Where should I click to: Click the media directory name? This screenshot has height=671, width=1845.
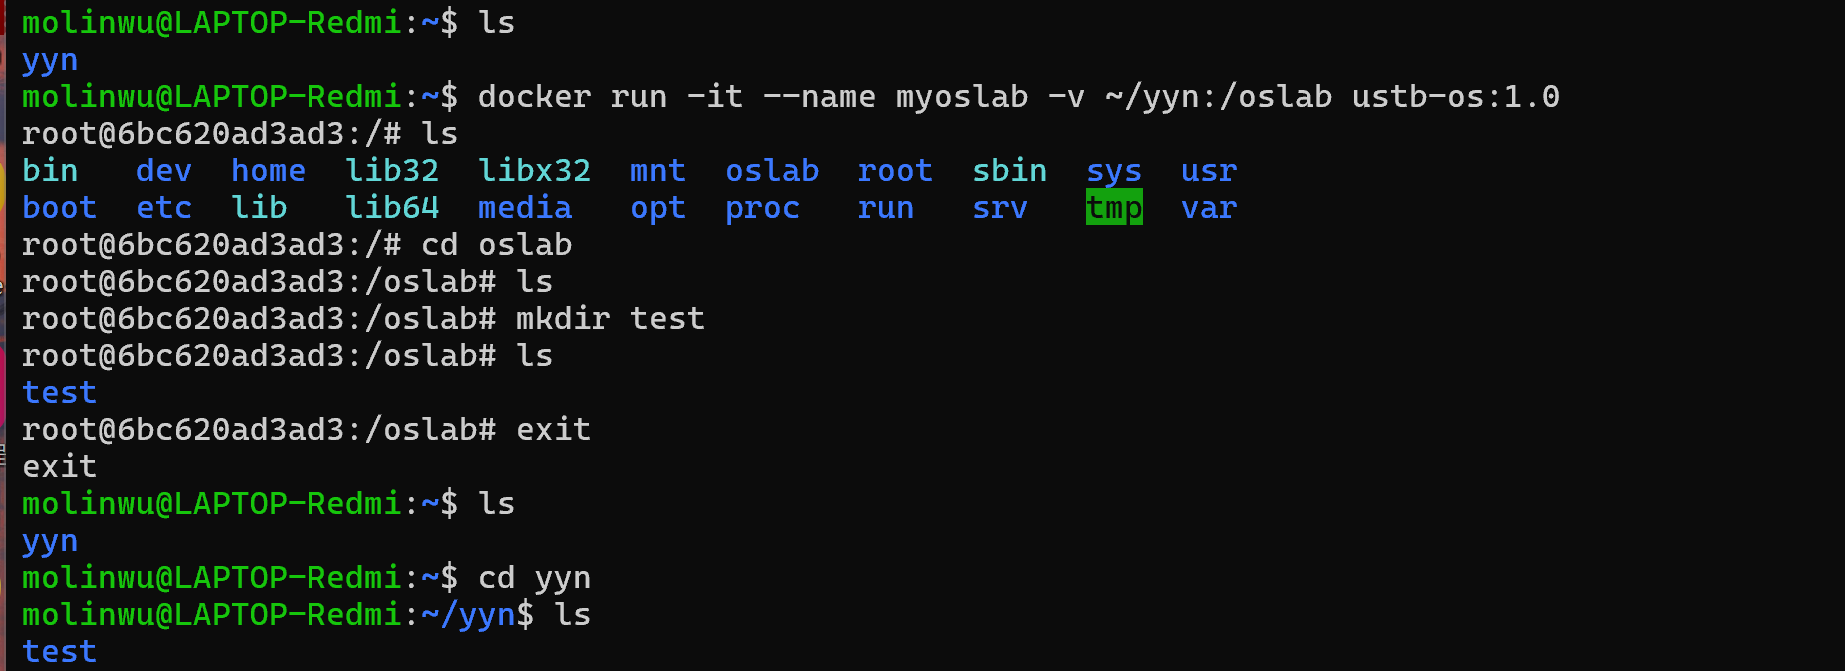(x=525, y=208)
